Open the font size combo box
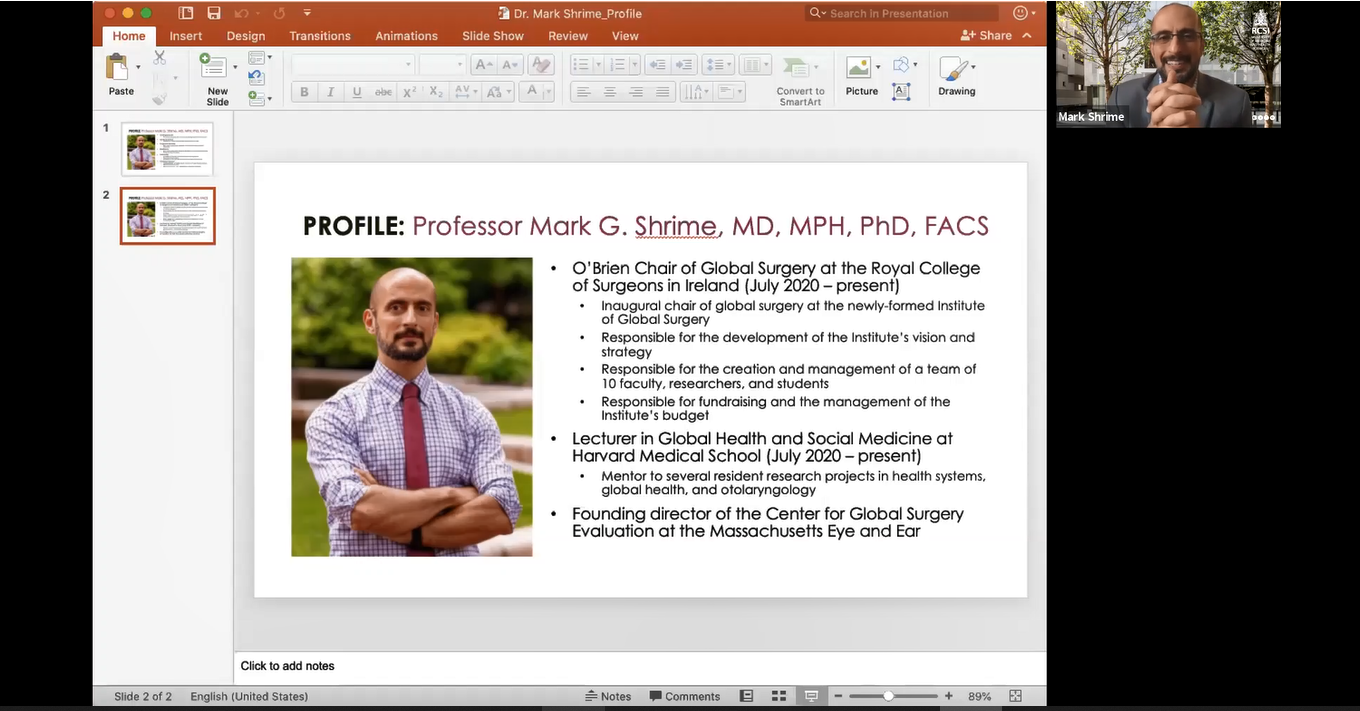The image size is (1360, 711). pos(442,65)
